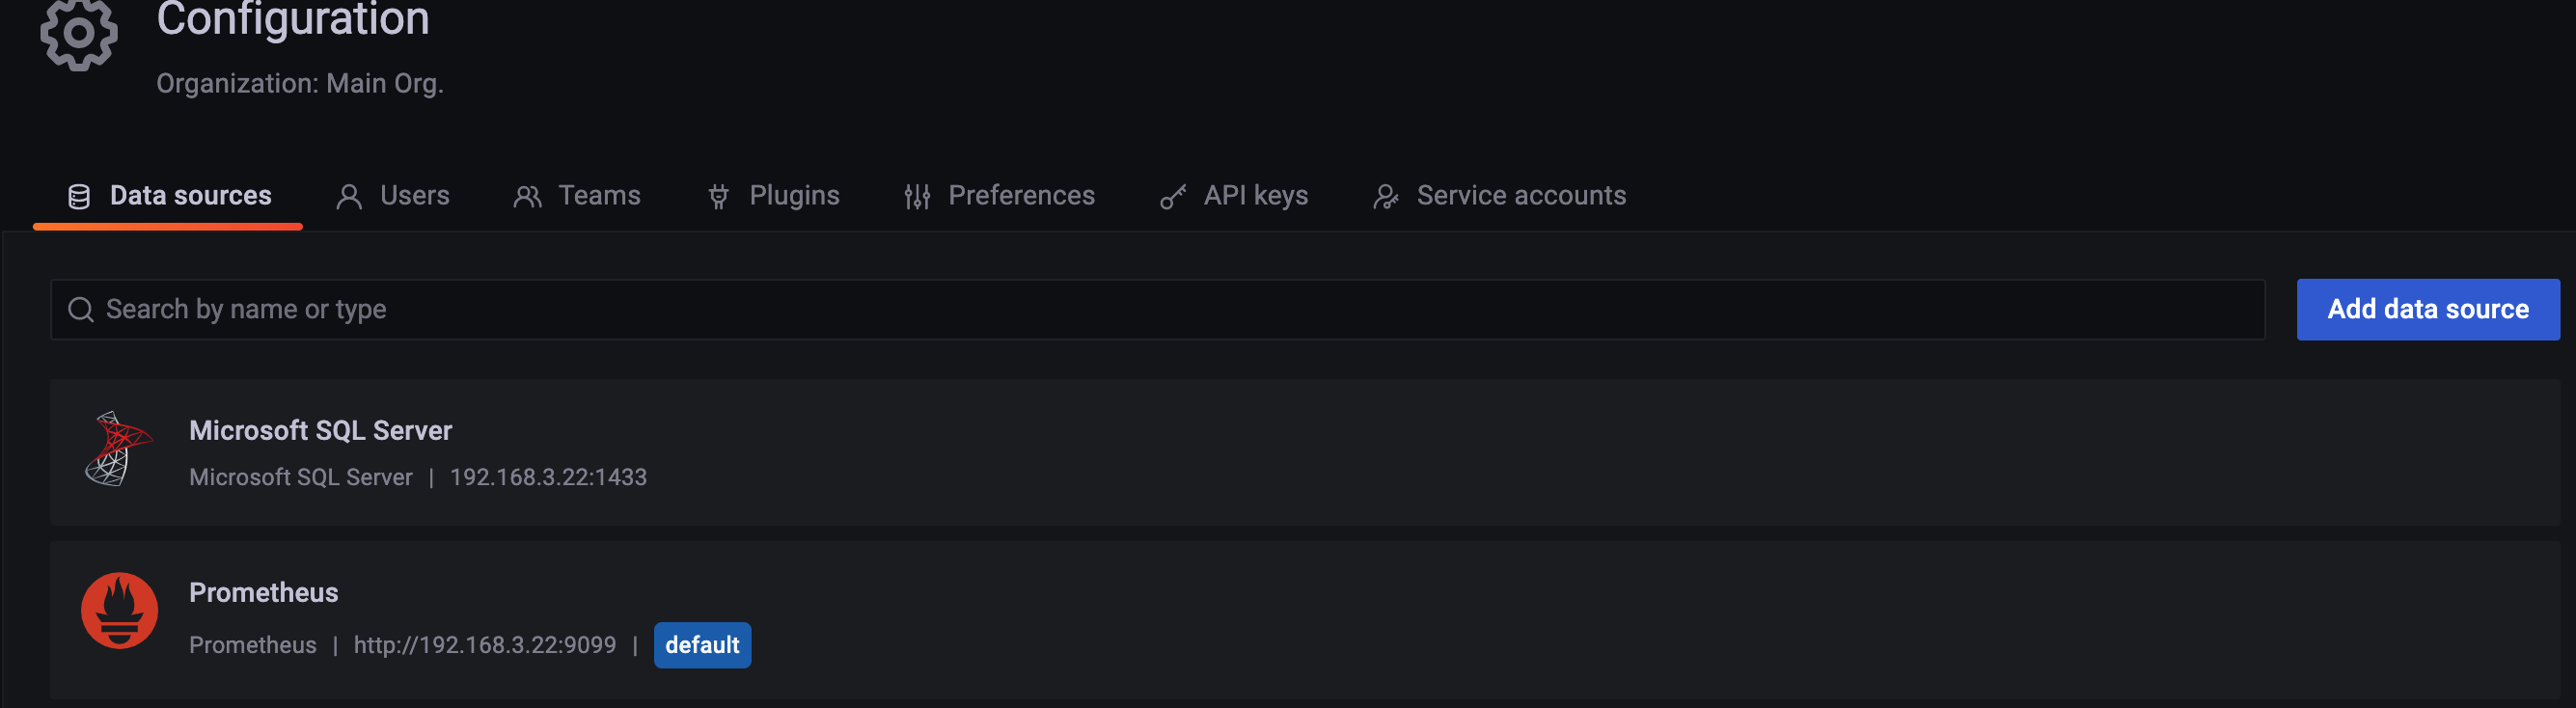Viewport: 2576px width, 708px height.
Task: Click the Service accounts icon
Action: point(1385,196)
